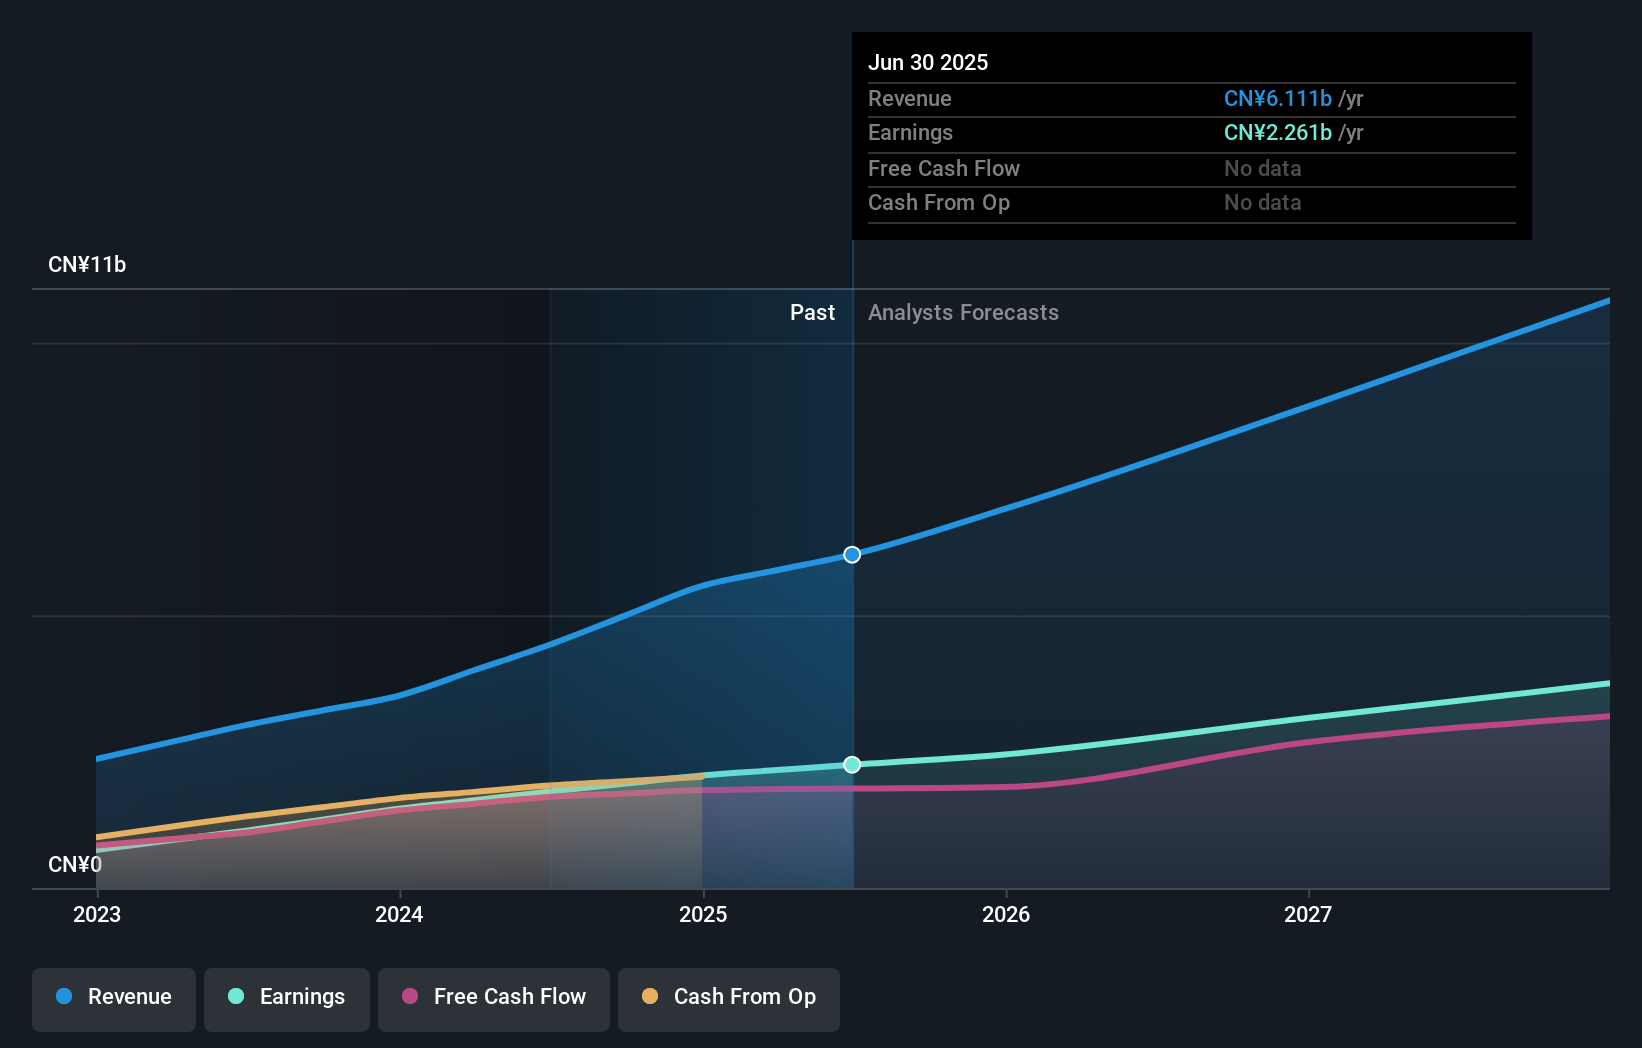
Task: Toggle the Cash From Op series visibility
Action: [x=728, y=997]
